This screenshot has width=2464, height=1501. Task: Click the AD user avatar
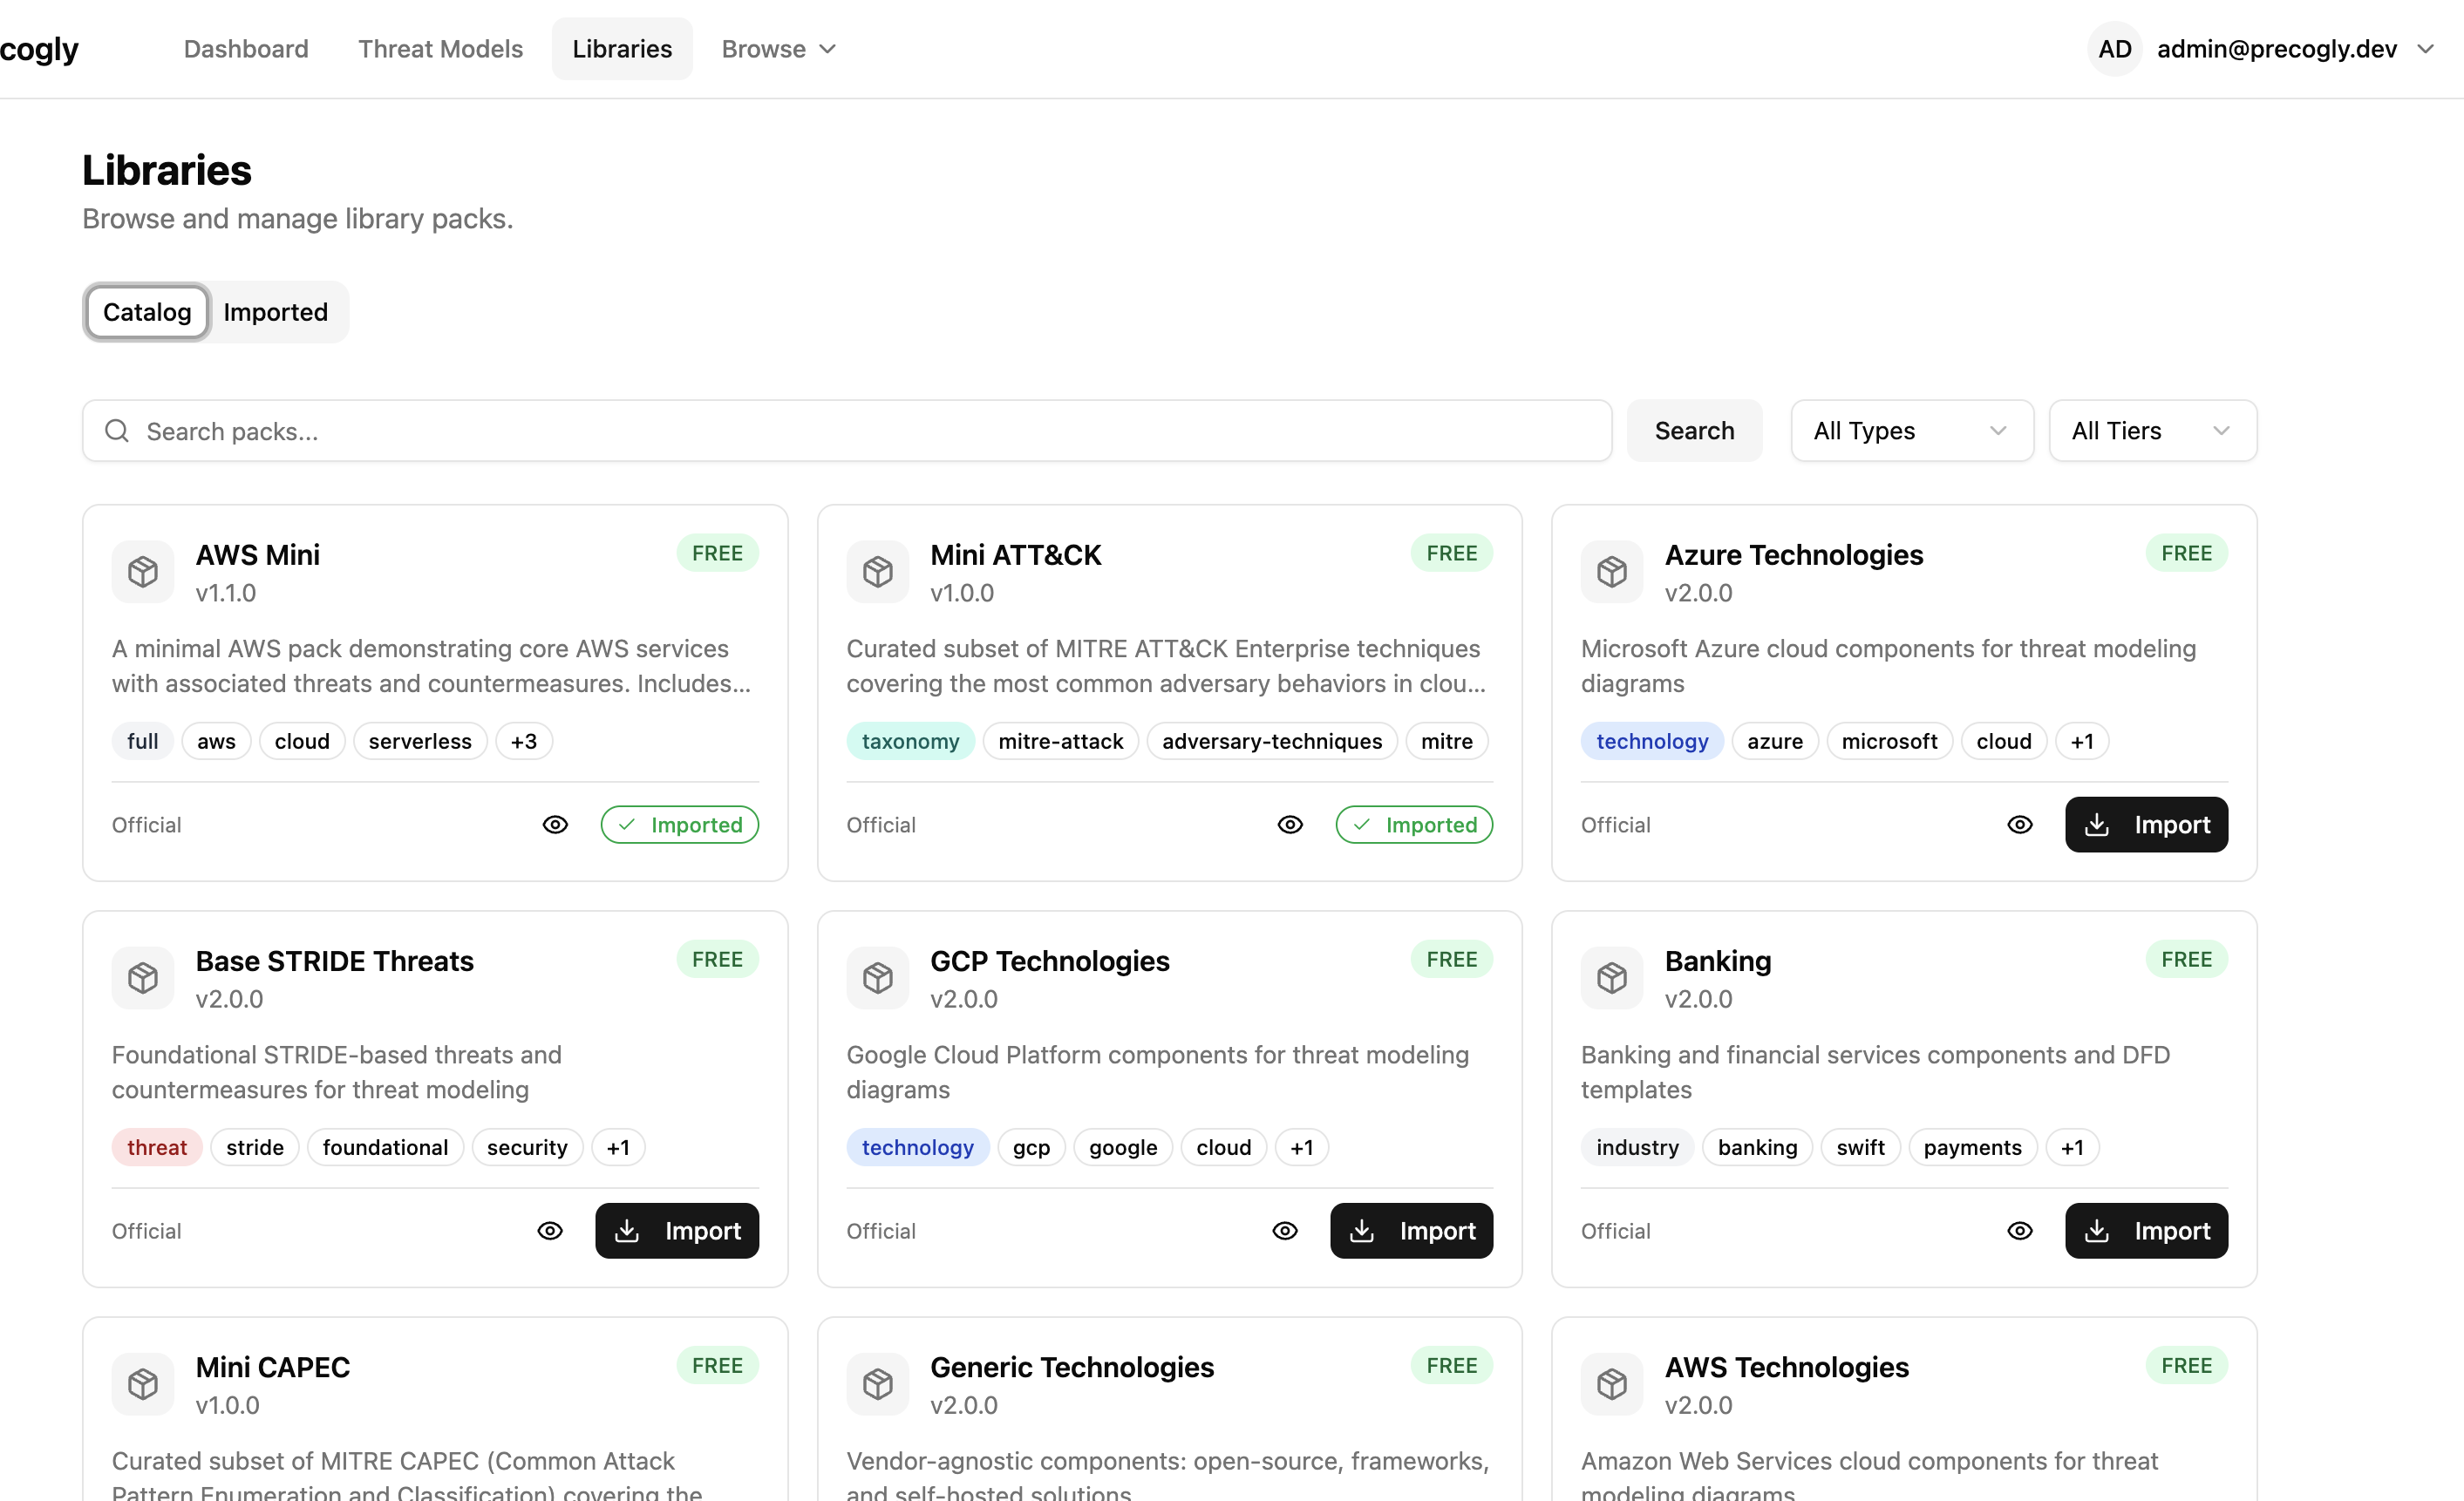pos(2114,49)
